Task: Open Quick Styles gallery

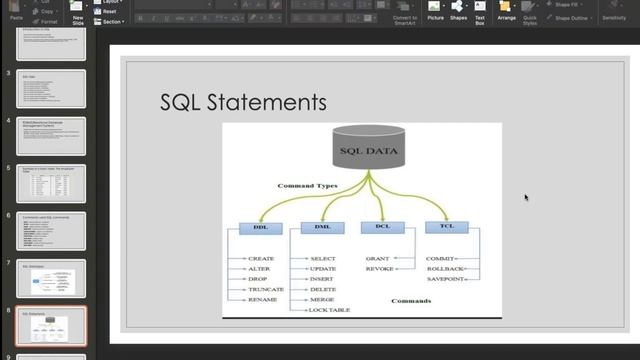Action: pos(530,13)
